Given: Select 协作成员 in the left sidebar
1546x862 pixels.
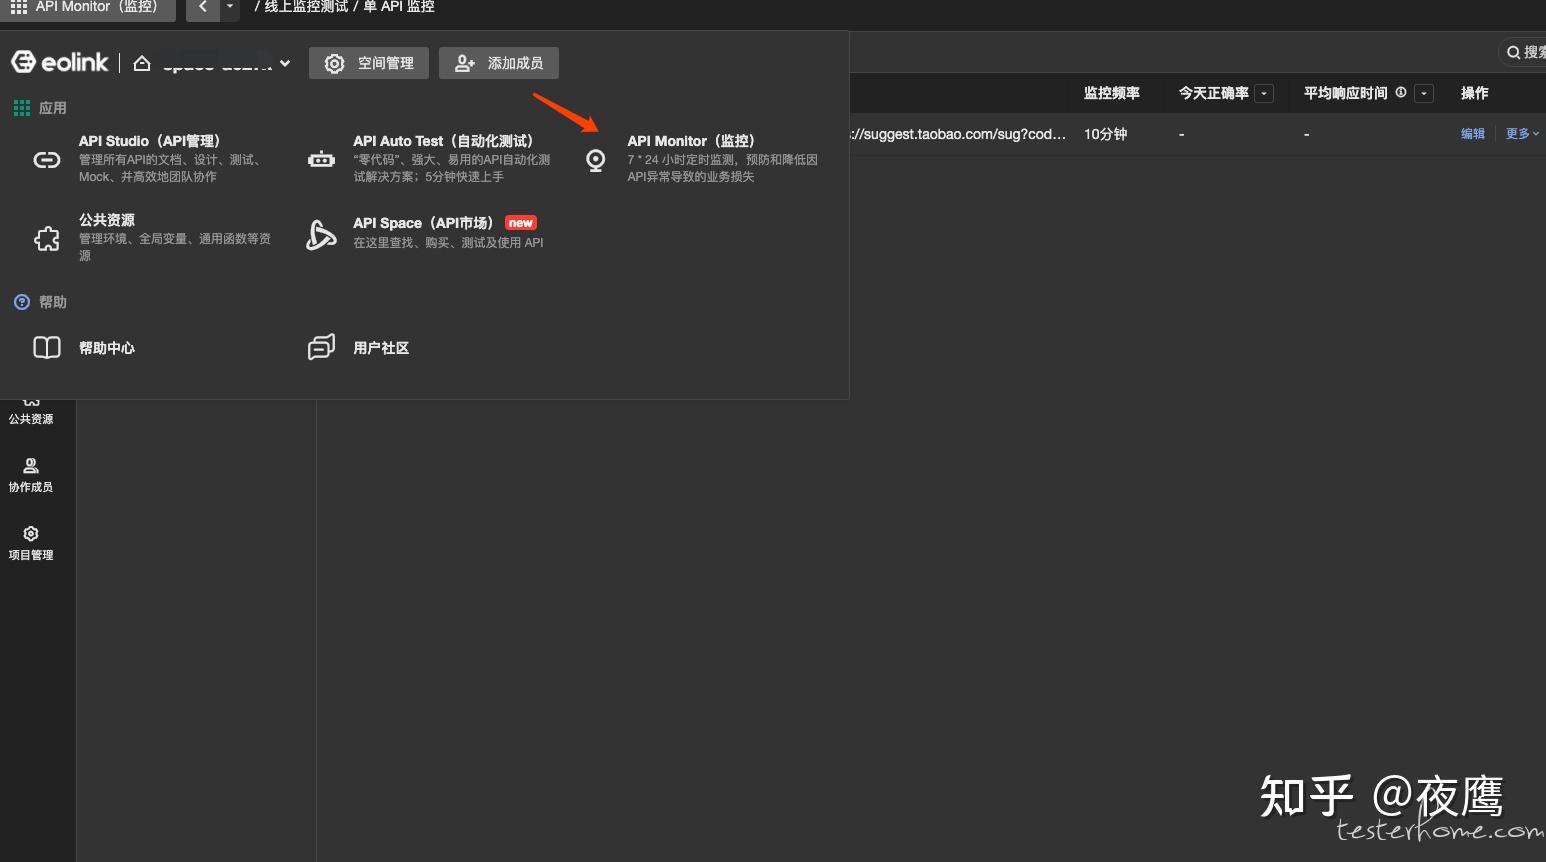Looking at the screenshot, I should click(x=31, y=475).
